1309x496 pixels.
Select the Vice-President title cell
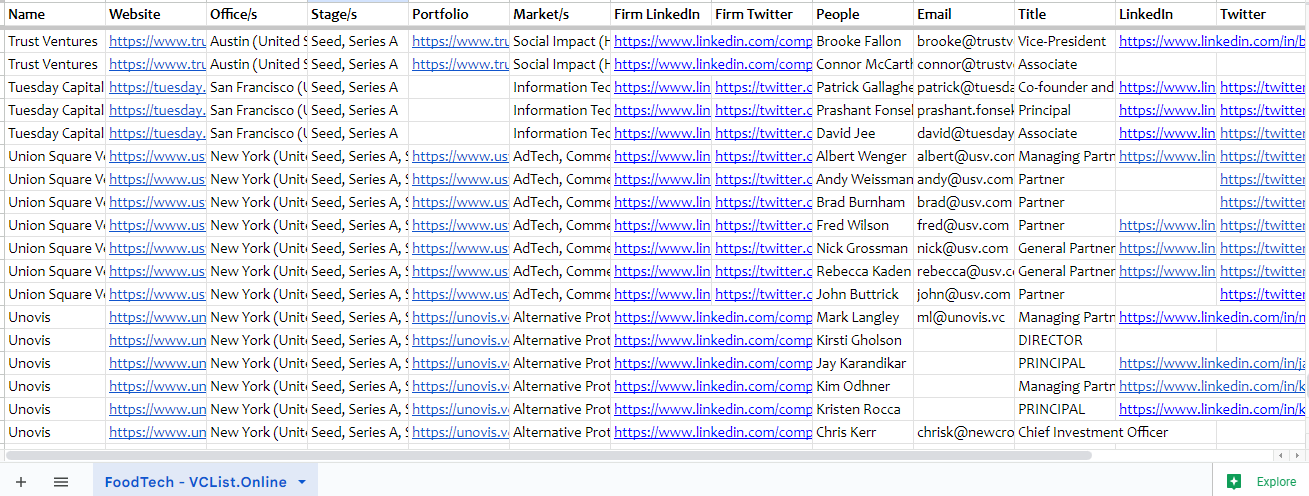point(1065,41)
